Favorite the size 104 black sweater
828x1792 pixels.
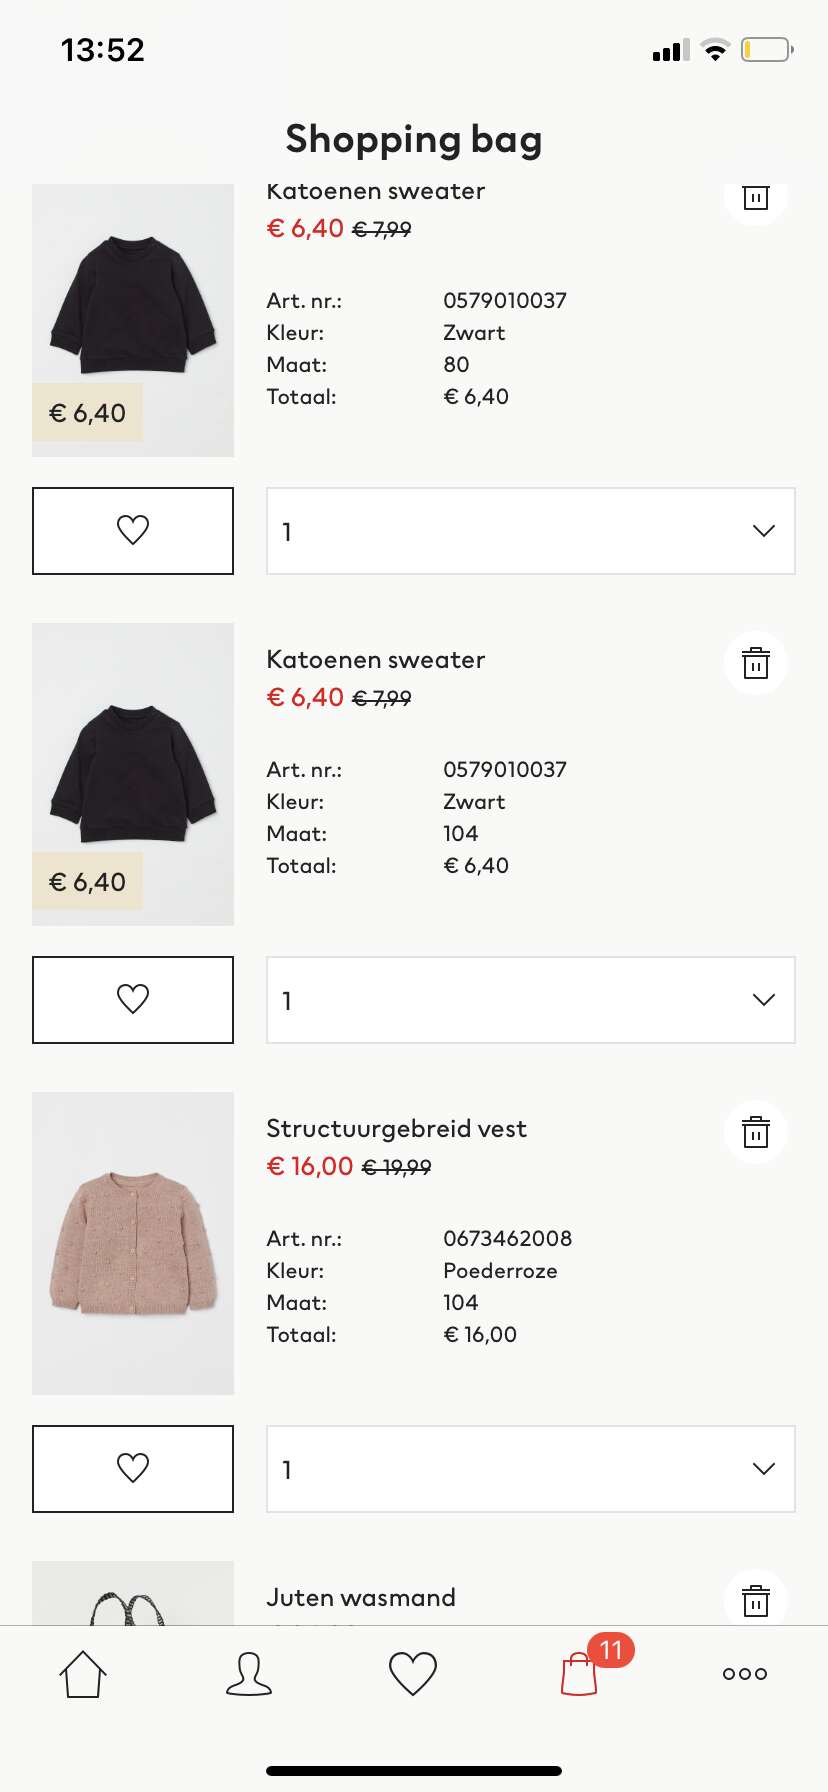tap(133, 1000)
